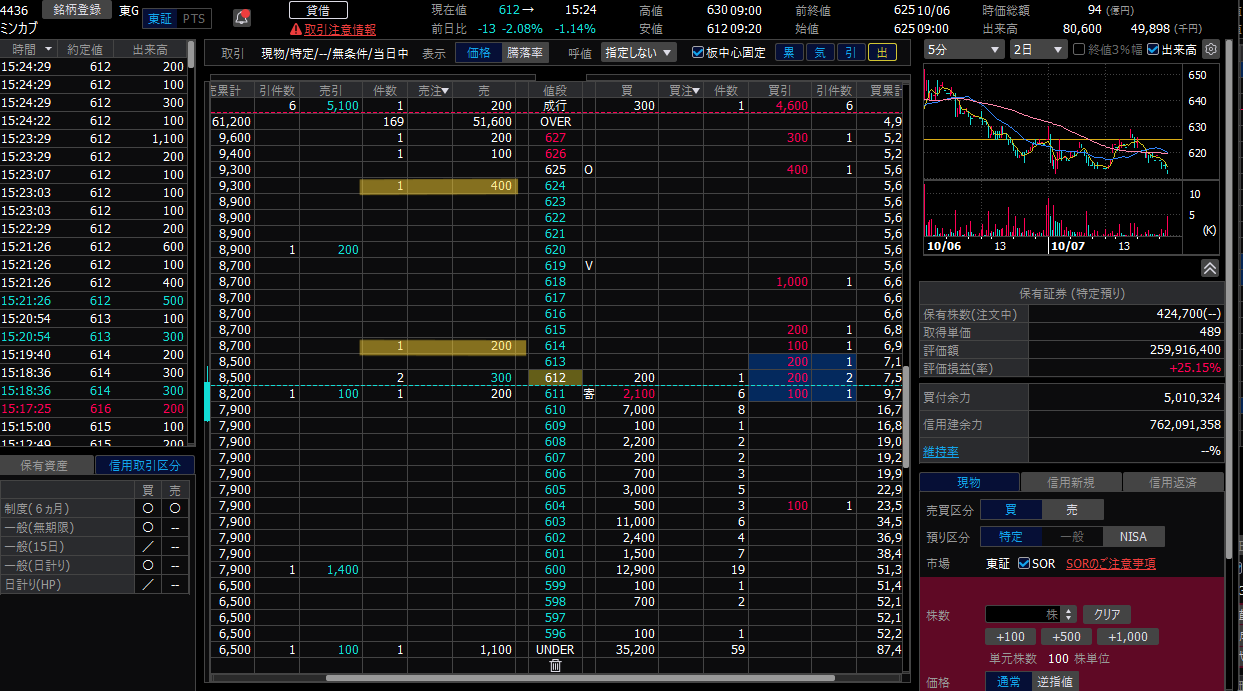Click the 株数 quantity stepper arrows
This screenshot has height=691, width=1243.
point(1069,614)
